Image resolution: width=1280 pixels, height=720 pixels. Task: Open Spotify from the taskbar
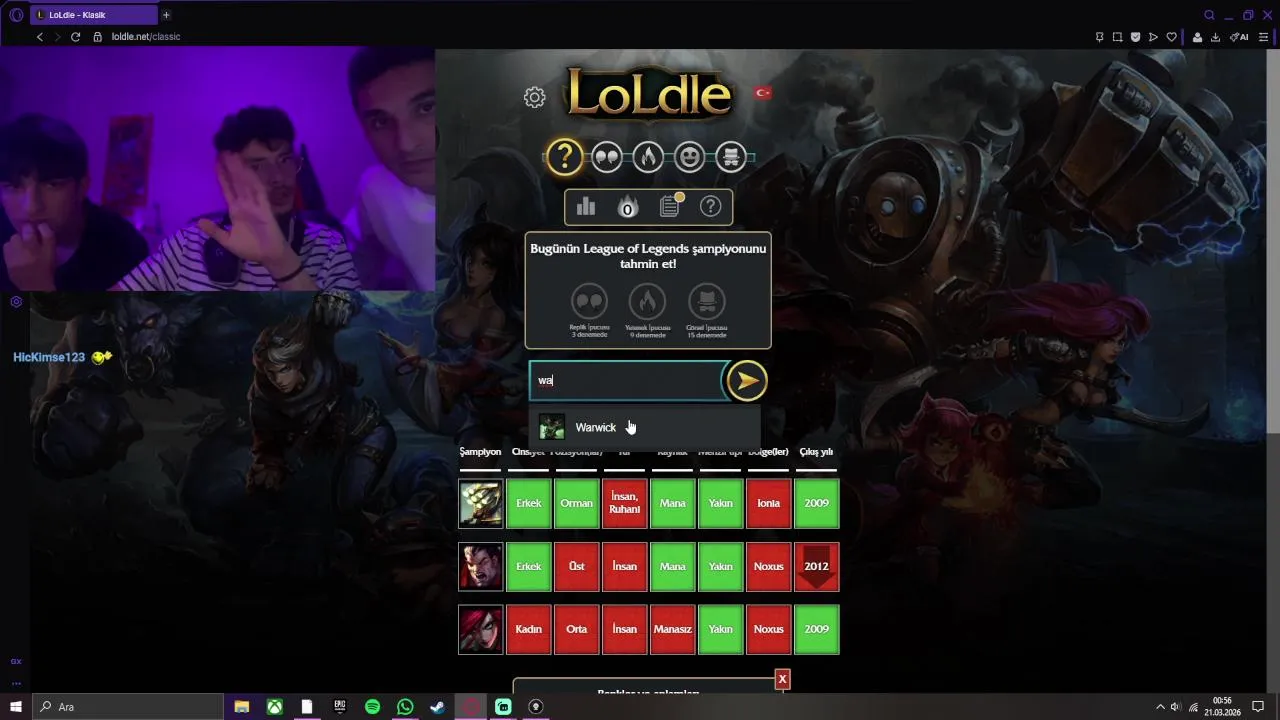(372, 707)
